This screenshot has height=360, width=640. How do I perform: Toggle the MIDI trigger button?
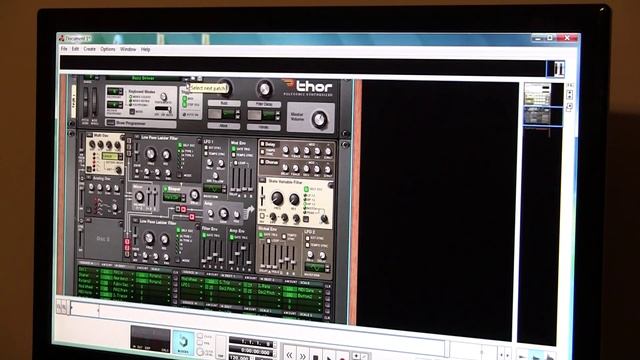click(184, 99)
